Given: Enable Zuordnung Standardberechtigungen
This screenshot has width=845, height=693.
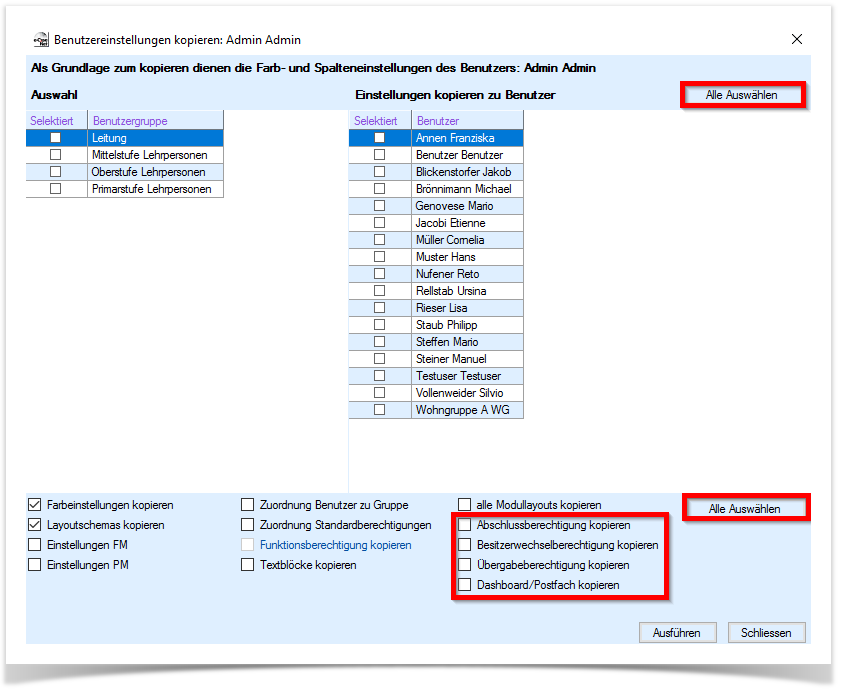Looking at the screenshot, I should 247,525.
